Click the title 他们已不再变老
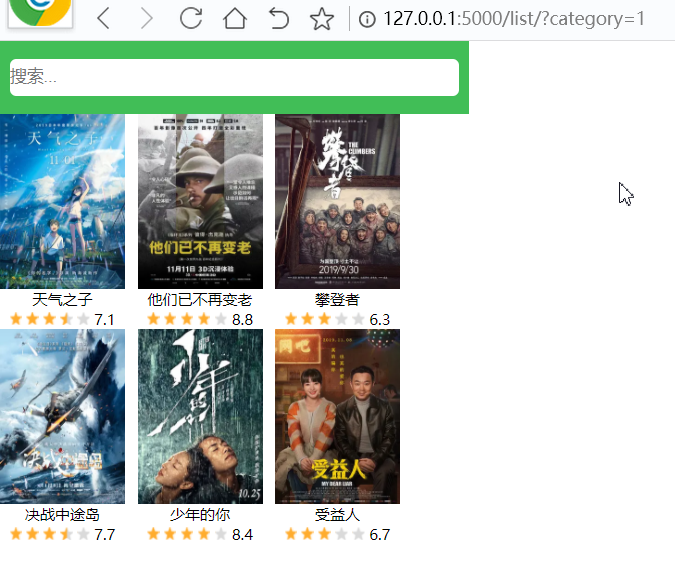675x564 pixels. click(200, 300)
